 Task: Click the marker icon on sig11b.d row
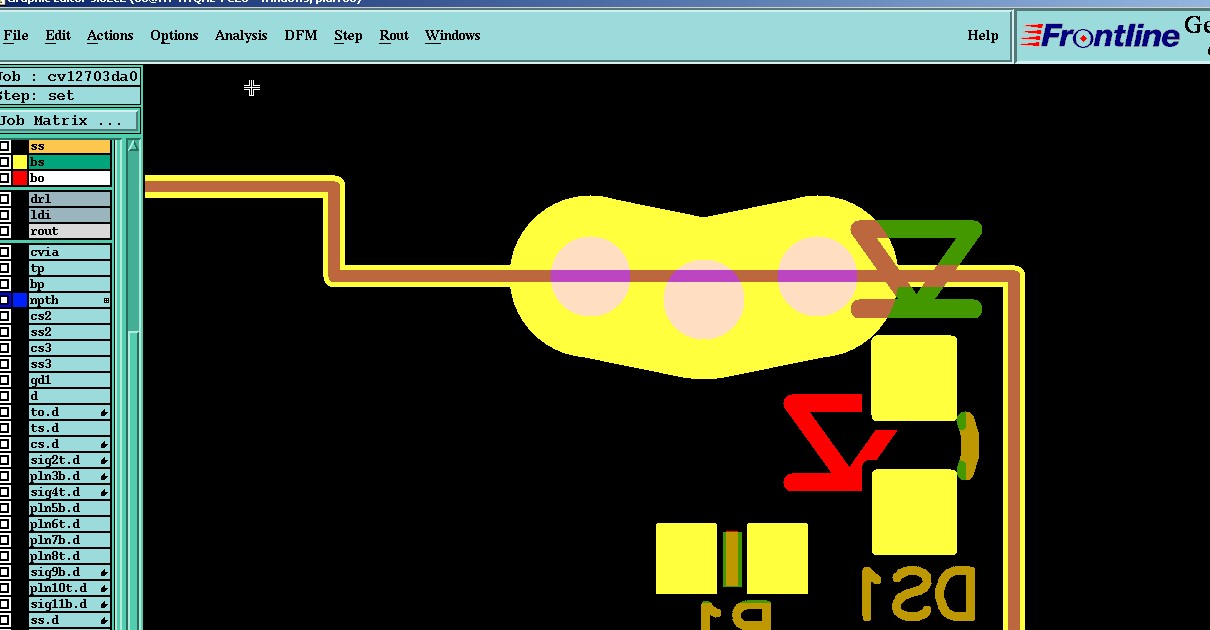click(x=105, y=605)
